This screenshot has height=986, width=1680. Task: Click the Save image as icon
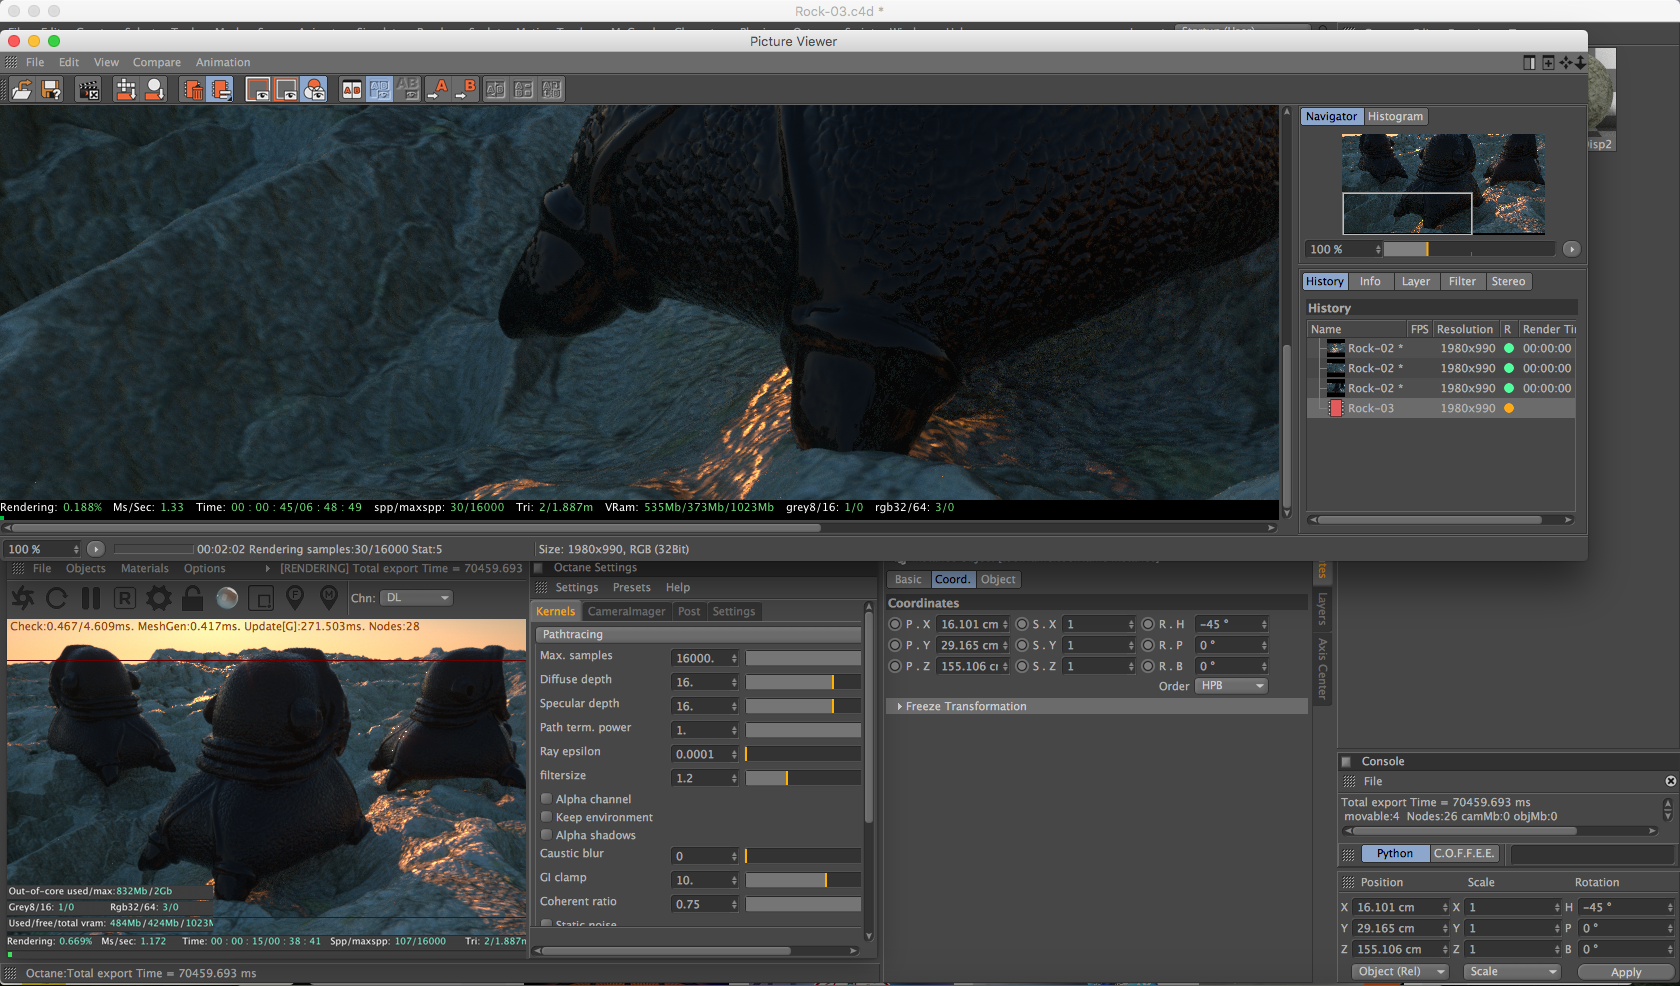[x=51, y=90]
